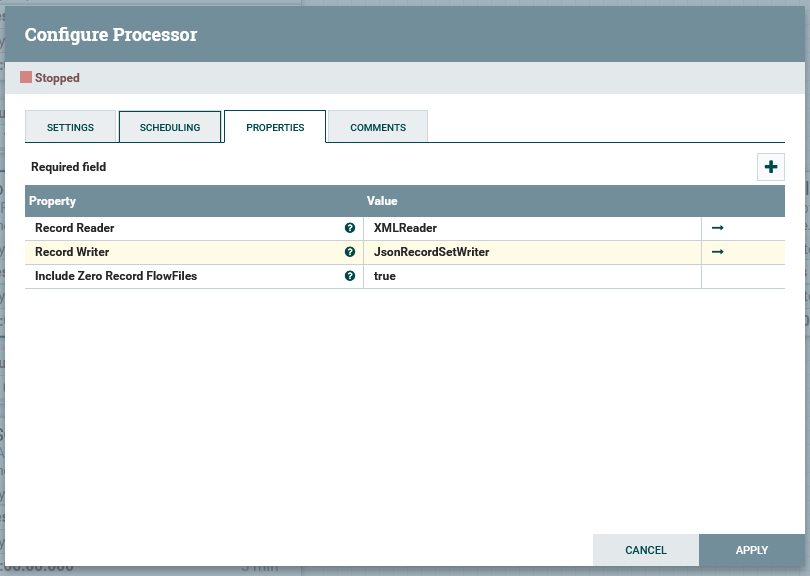Switch to the Scheduling tab

[170, 127]
